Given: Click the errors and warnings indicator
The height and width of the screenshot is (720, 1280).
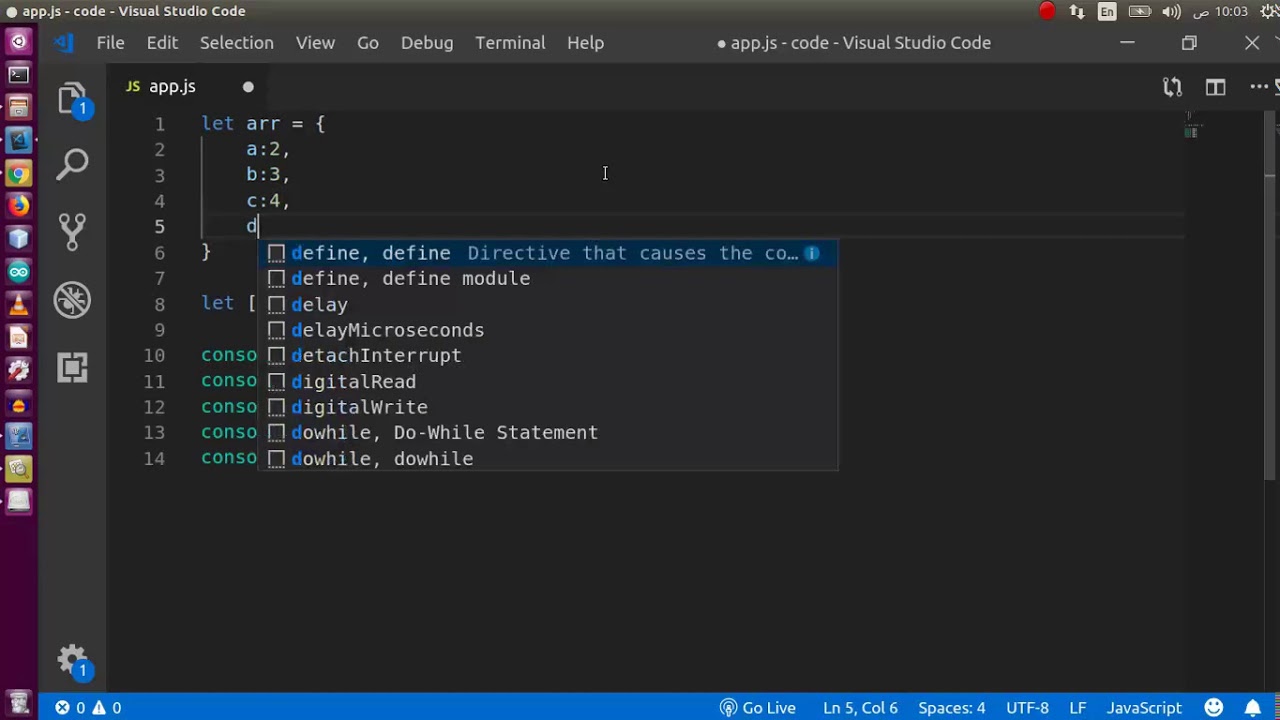Looking at the screenshot, I should [x=88, y=708].
